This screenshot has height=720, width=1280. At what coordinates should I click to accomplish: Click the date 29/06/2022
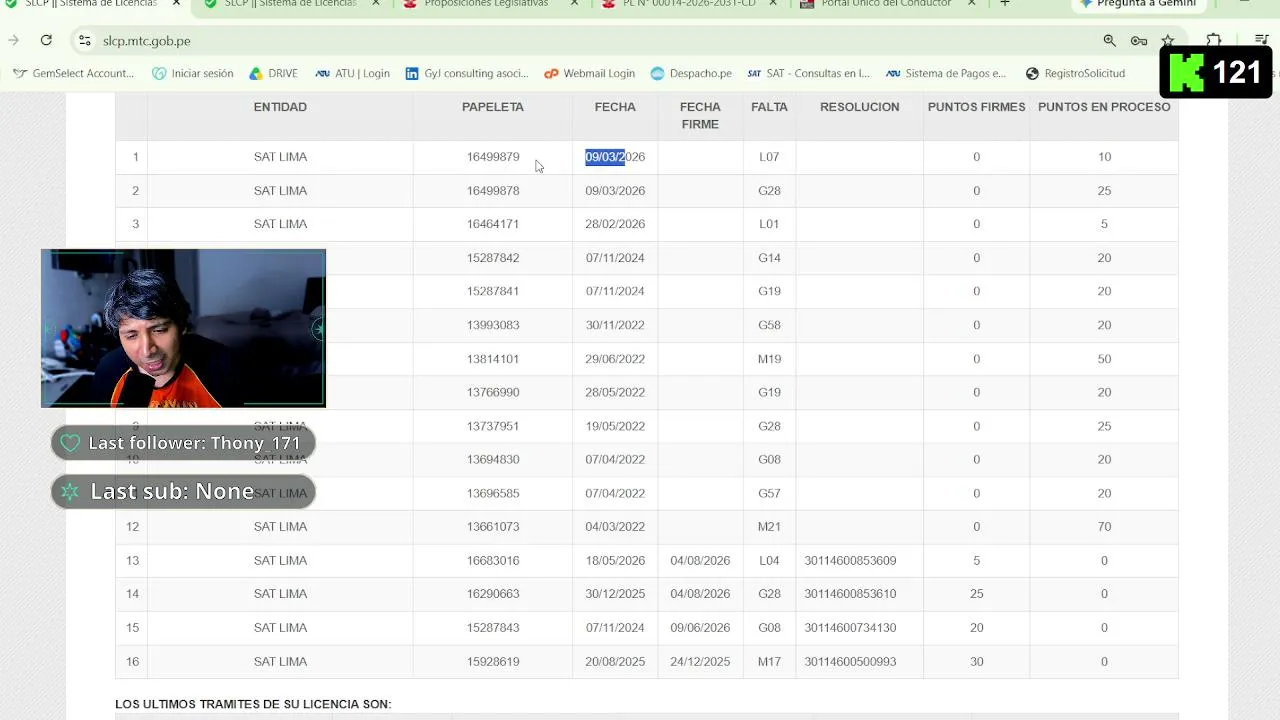tap(615, 359)
